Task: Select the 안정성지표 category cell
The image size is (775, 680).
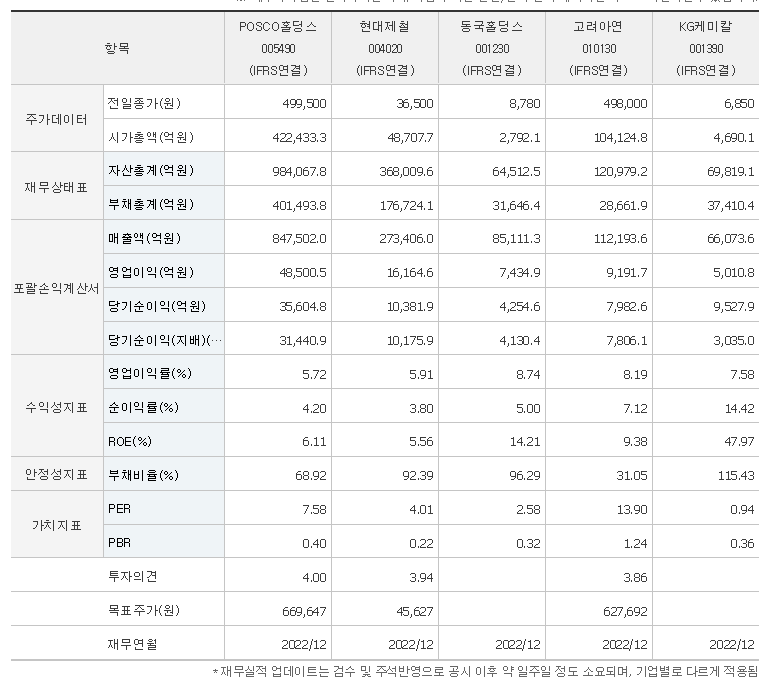Action: click(57, 474)
